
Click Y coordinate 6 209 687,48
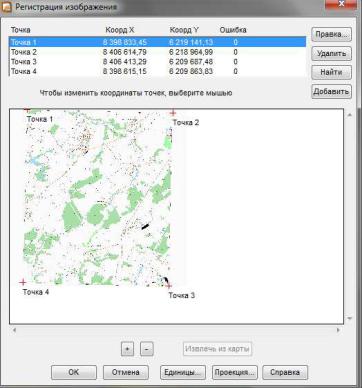[191, 62]
